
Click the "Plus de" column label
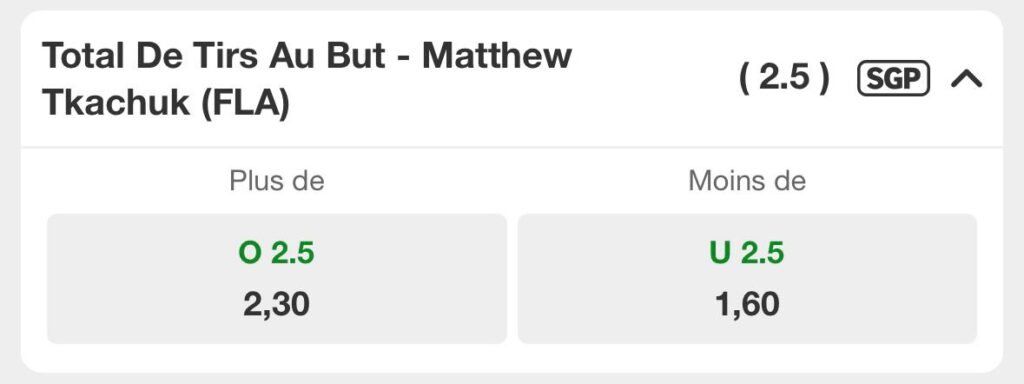pos(277,181)
